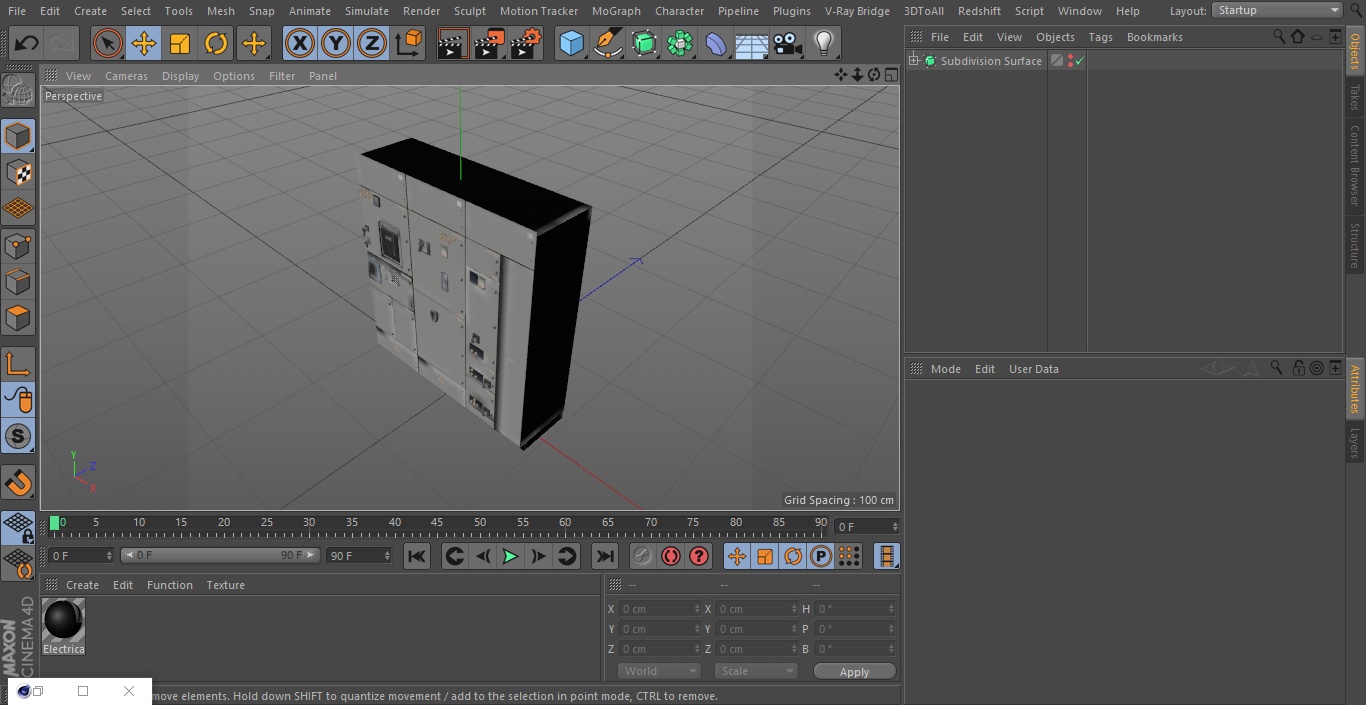Go to start of animation
This screenshot has width=1366, height=705.
[417, 556]
